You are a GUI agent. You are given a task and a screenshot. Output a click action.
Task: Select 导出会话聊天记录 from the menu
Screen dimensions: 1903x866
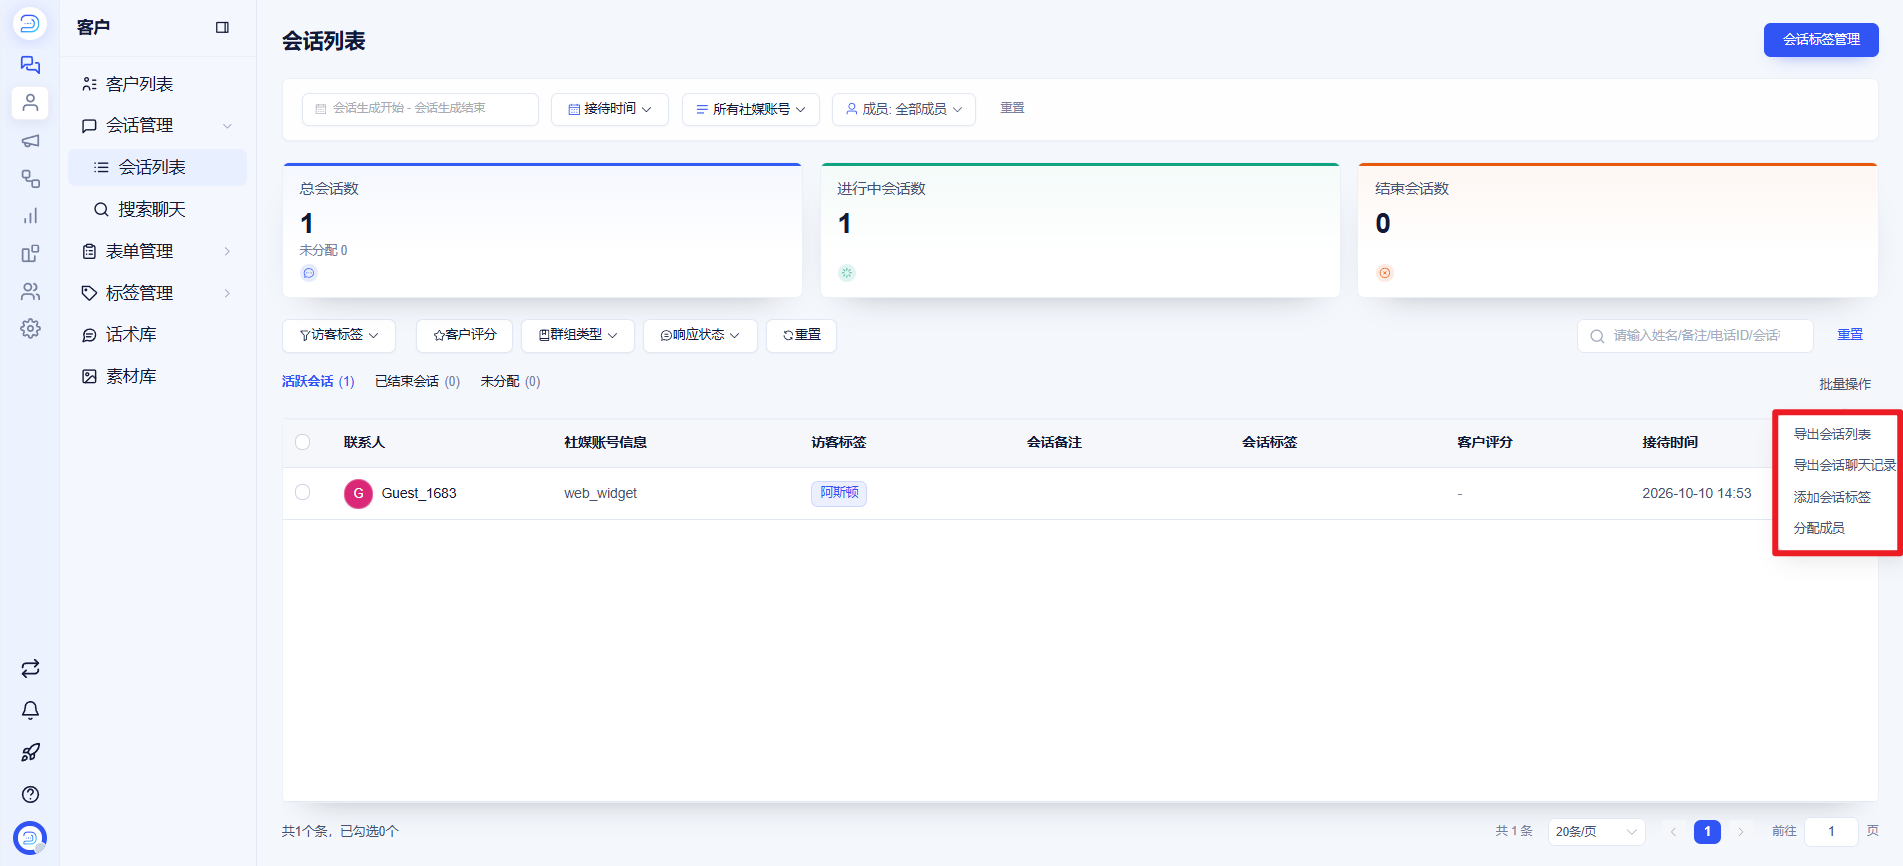[1844, 465]
